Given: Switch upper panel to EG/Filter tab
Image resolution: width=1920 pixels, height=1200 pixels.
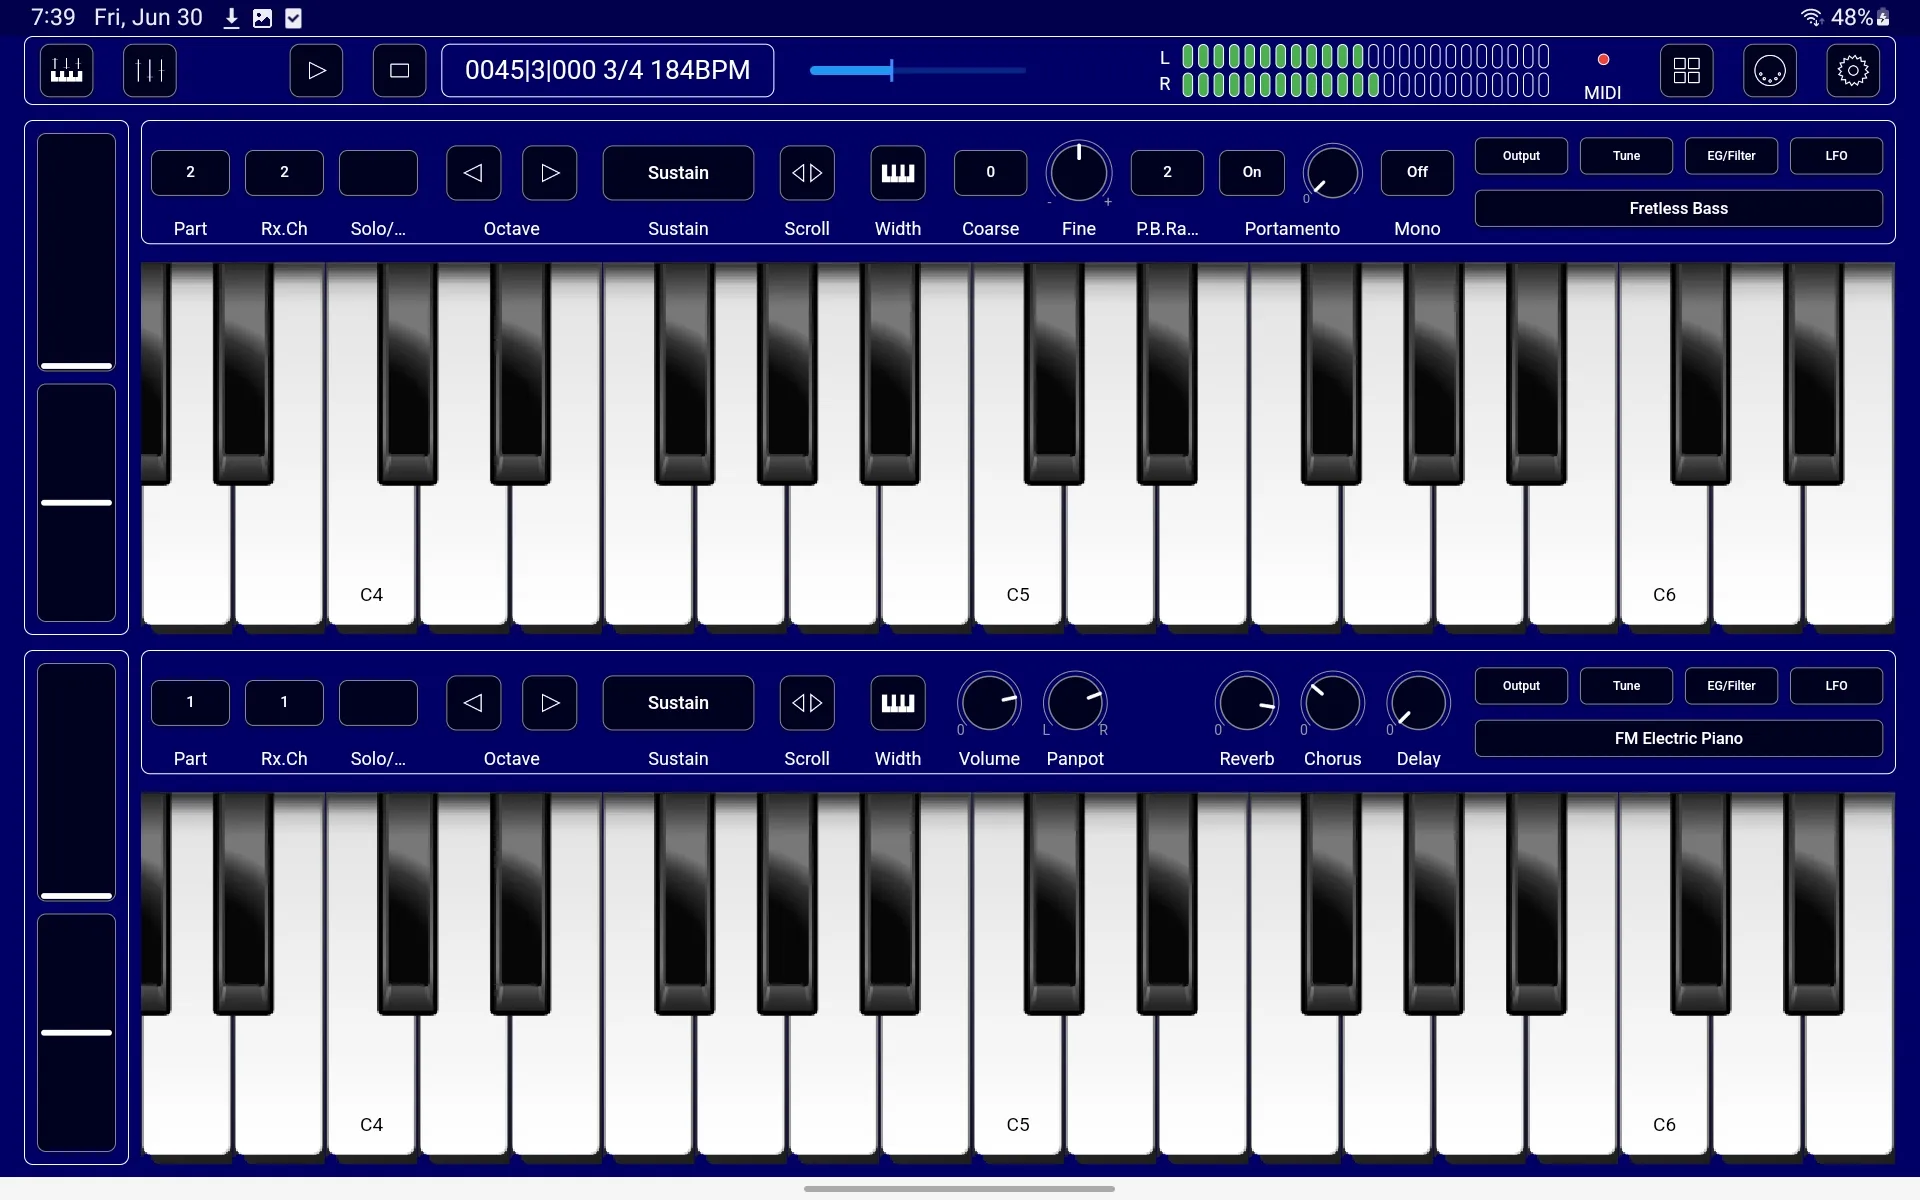Looking at the screenshot, I should click(1731, 156).
